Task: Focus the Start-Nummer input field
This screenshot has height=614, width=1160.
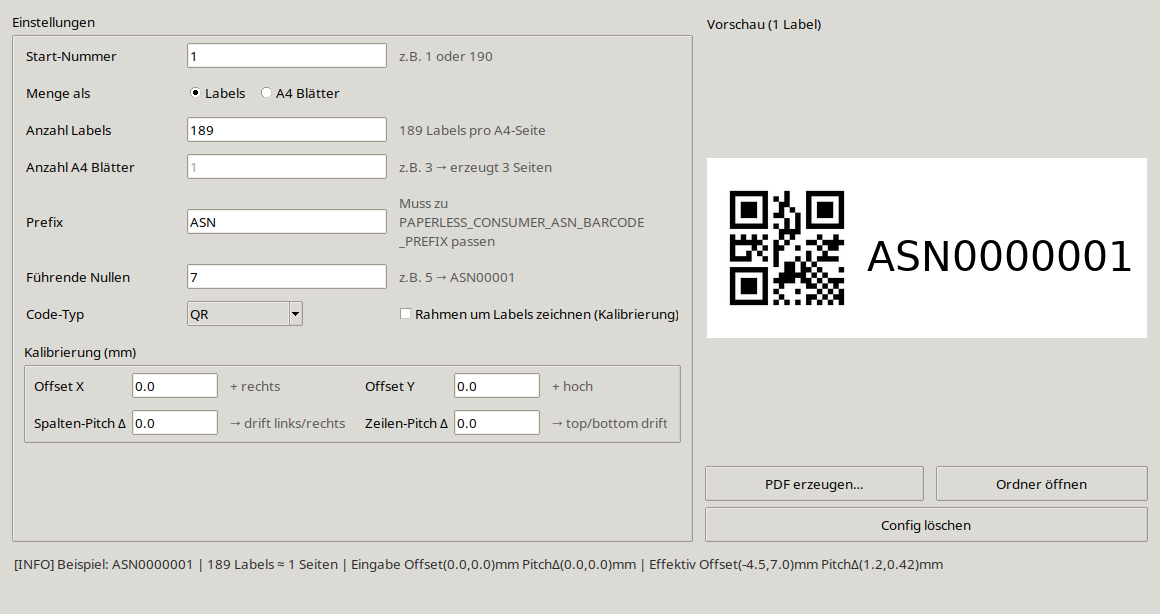Action: 287,55
